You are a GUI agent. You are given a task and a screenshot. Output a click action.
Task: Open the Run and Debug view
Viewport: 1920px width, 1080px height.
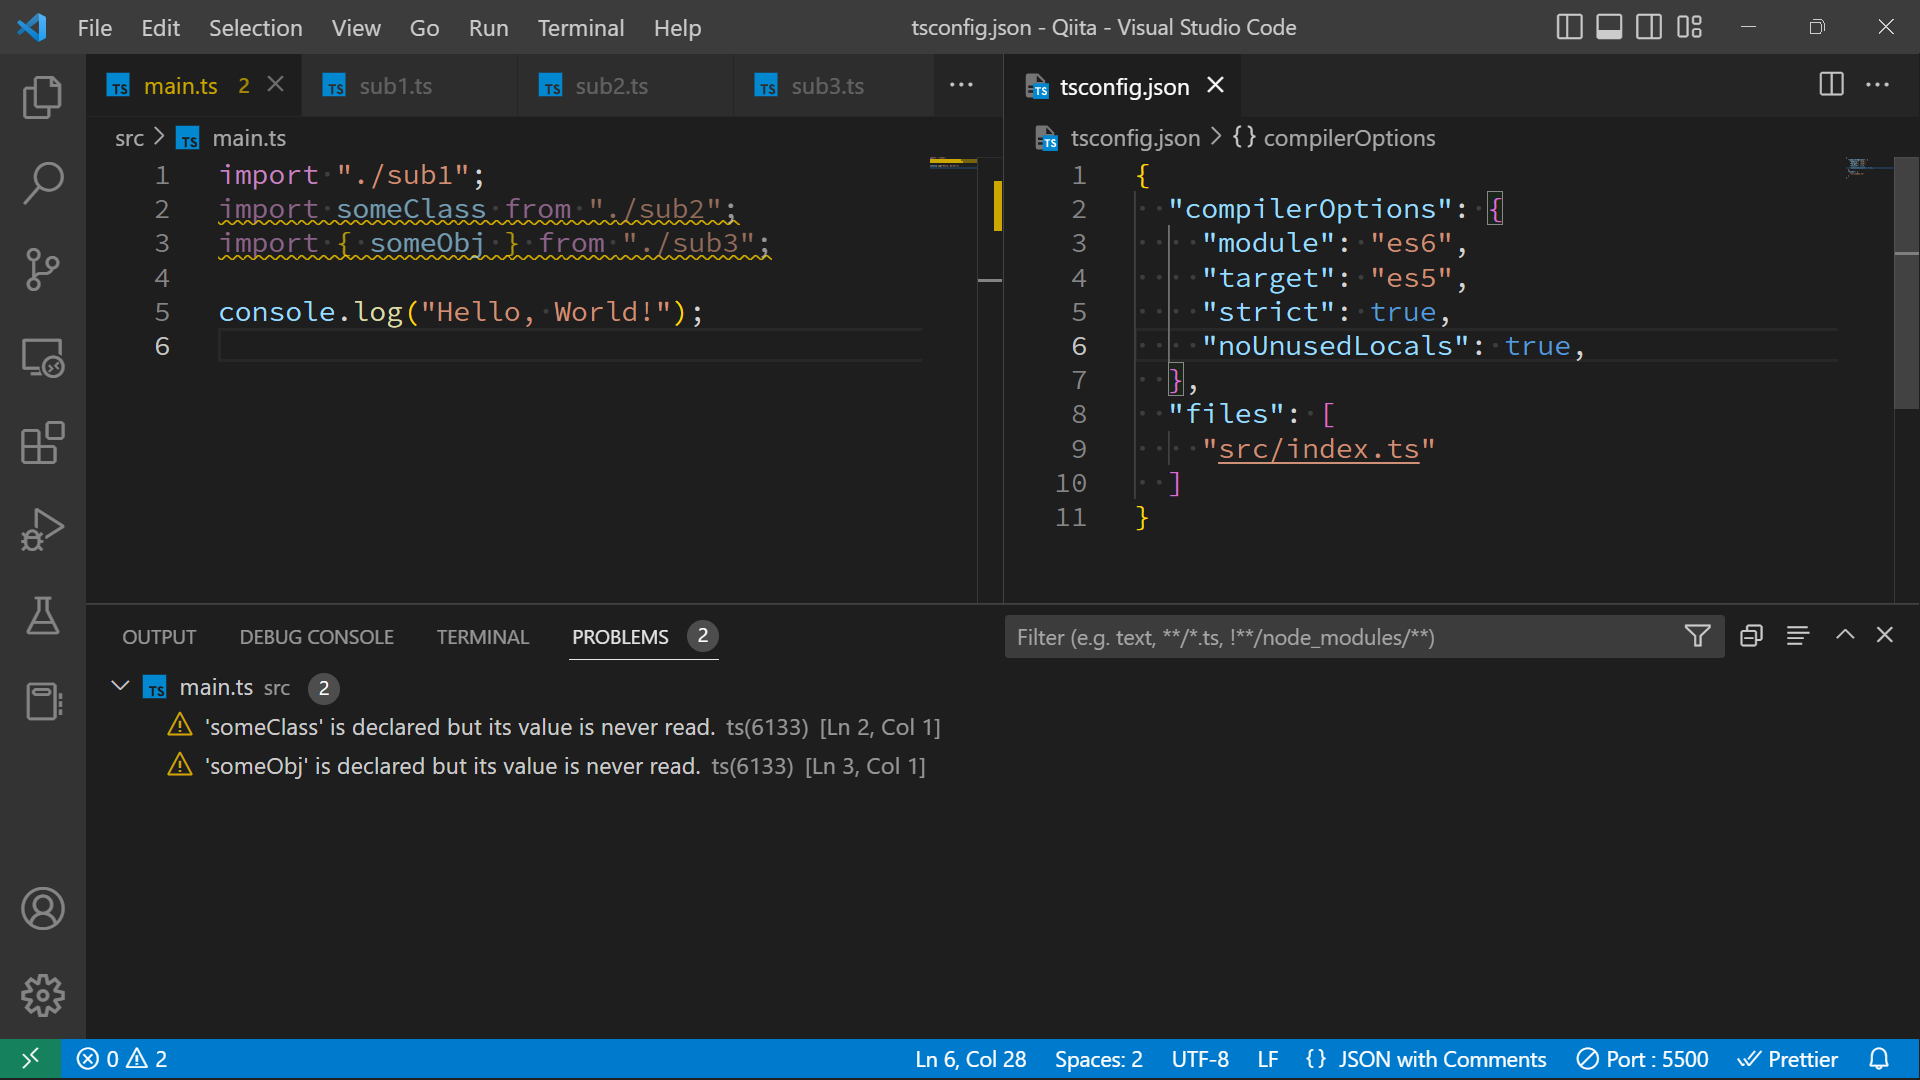click(42, 529)
